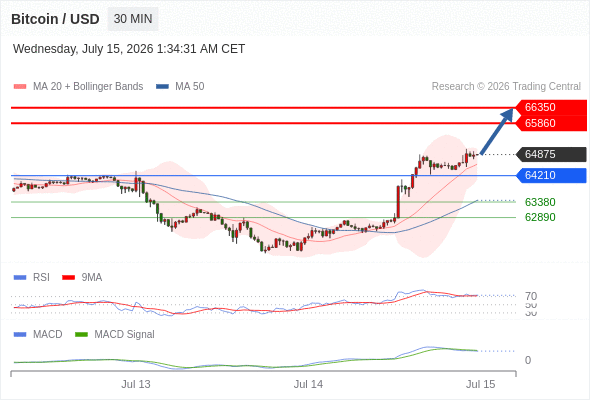Viewport: 590px width, 400px height.
Task: Click the MACD legend label
Action: [48, 335]
